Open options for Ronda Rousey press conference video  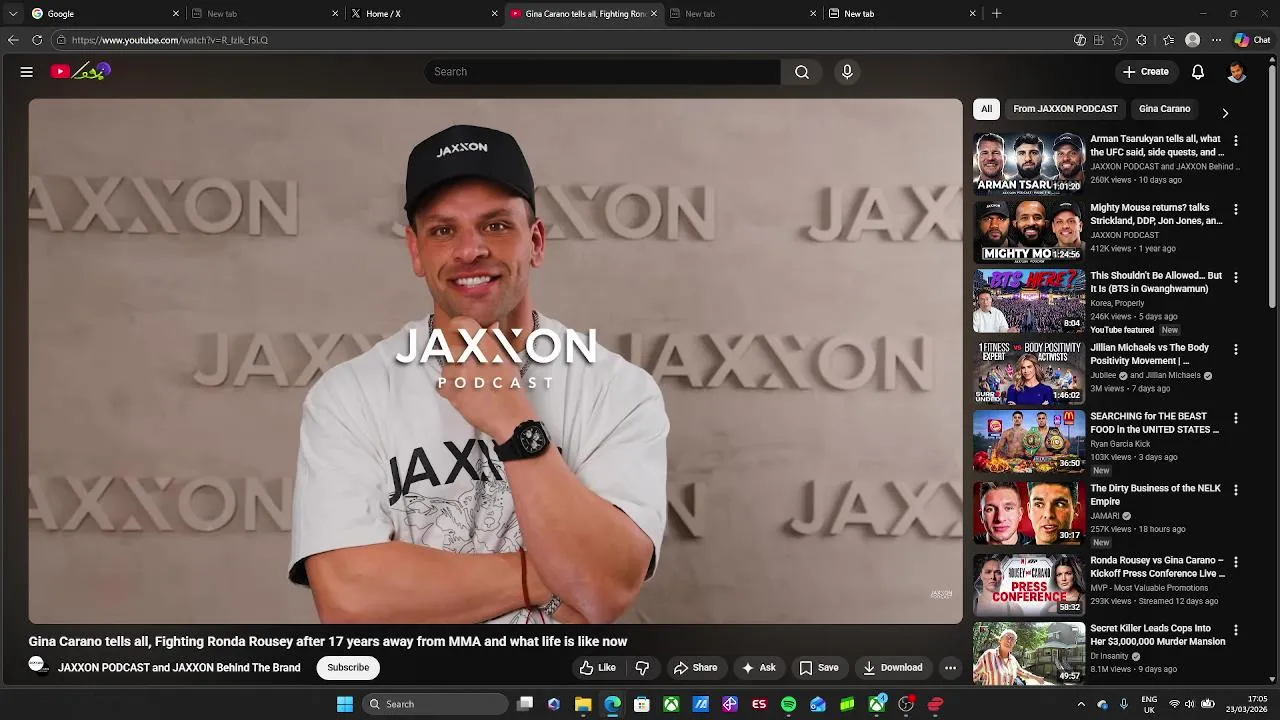click(1236, 562)
